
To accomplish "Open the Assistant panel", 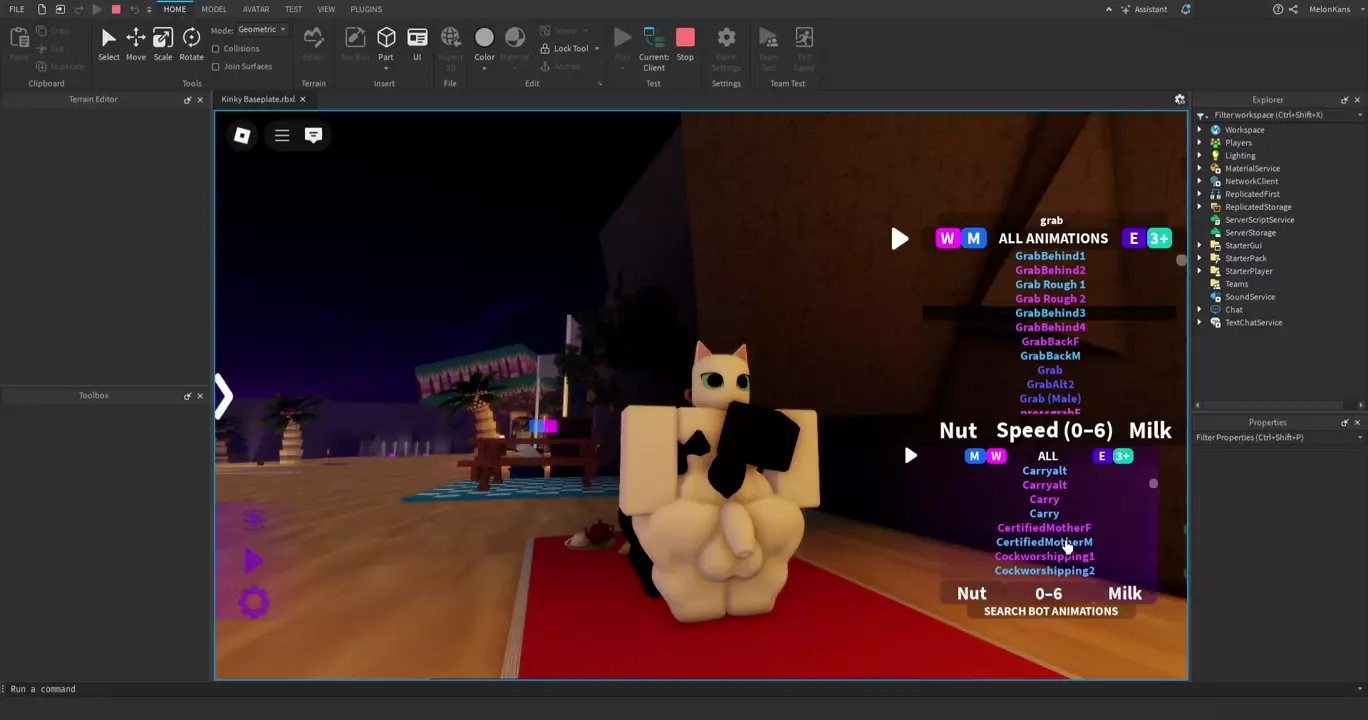I will click(1144, 9).
